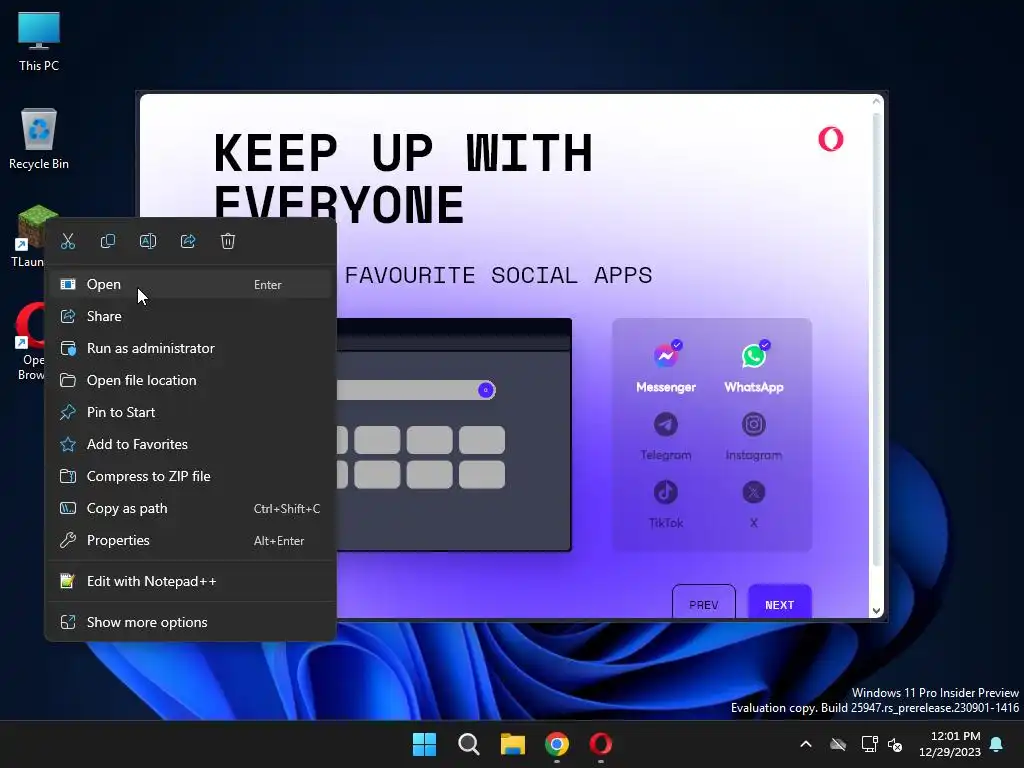1024x768 pixels.
Task: Open Windows Start menu
Action: click(x=424, y=744)
